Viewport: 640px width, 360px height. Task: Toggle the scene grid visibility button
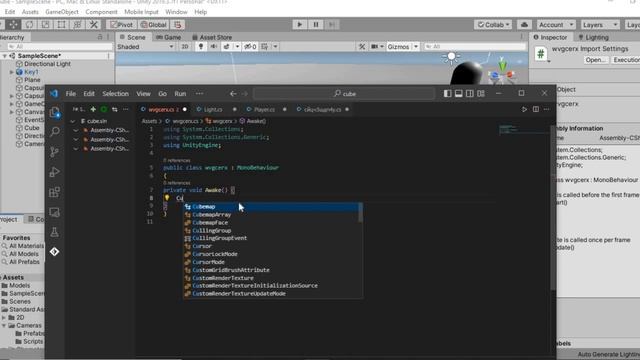click(264, 47)
